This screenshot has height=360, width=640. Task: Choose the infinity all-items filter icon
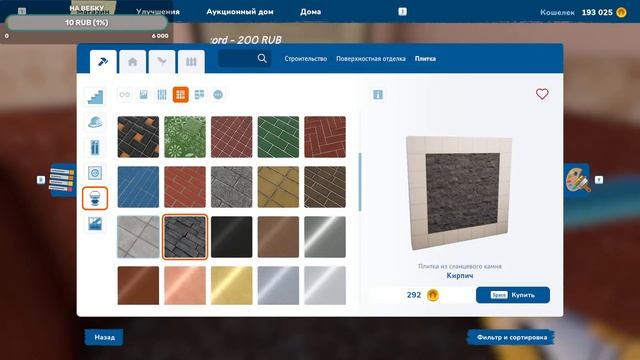[124, 95]
